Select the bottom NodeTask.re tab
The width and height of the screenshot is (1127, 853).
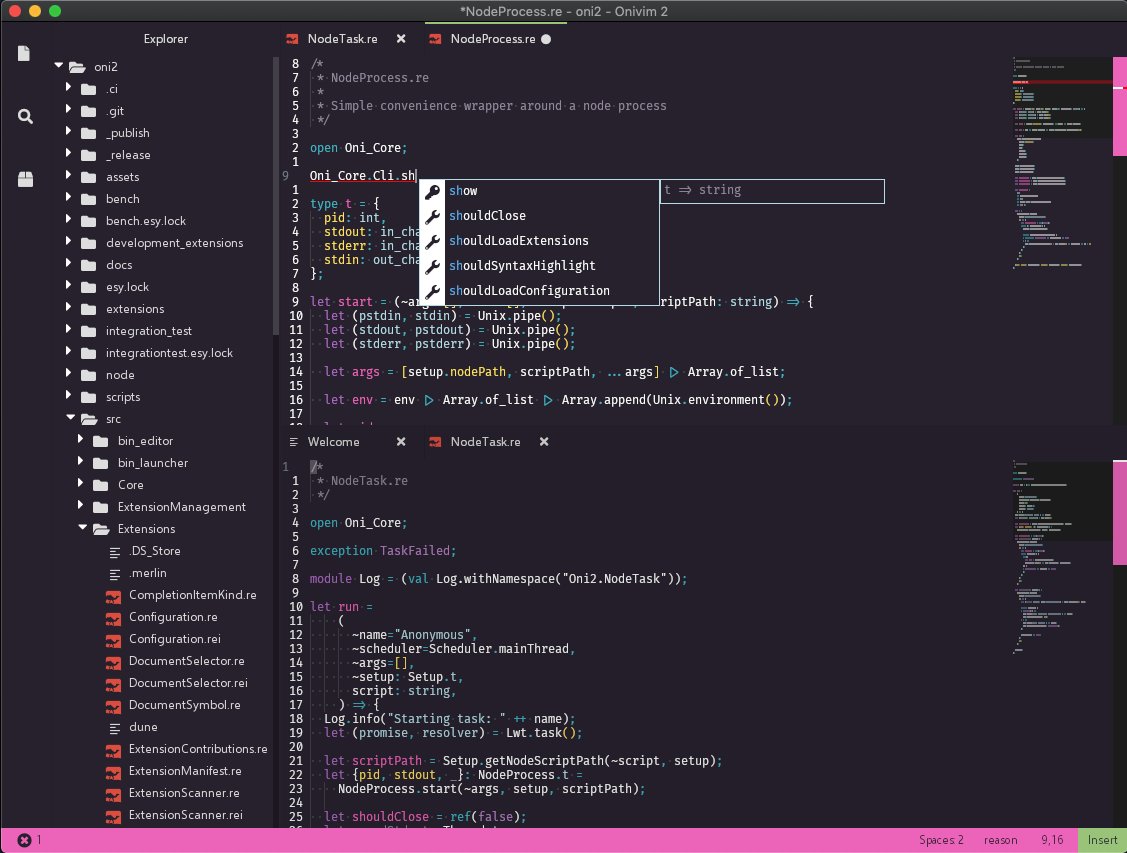pos(485,442)
